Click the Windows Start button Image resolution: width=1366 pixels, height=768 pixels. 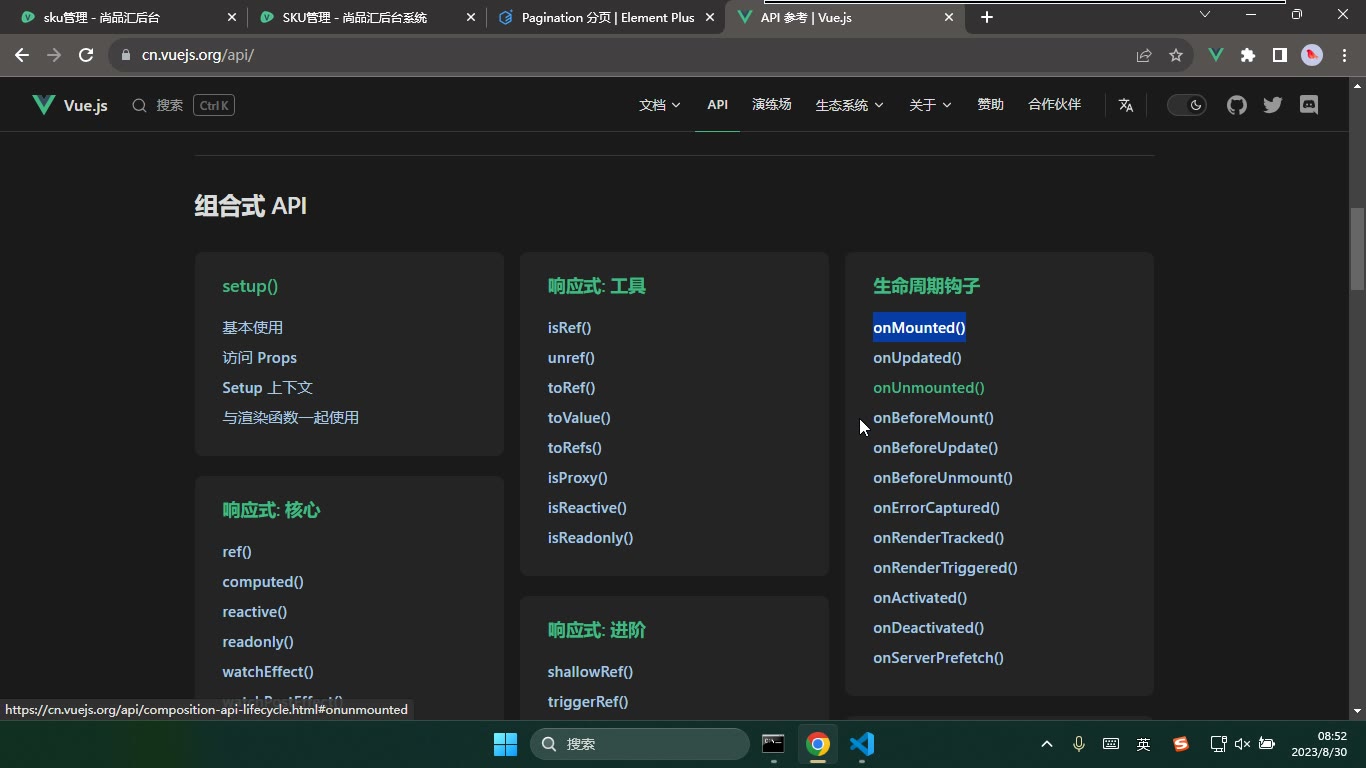coord(505,744)
